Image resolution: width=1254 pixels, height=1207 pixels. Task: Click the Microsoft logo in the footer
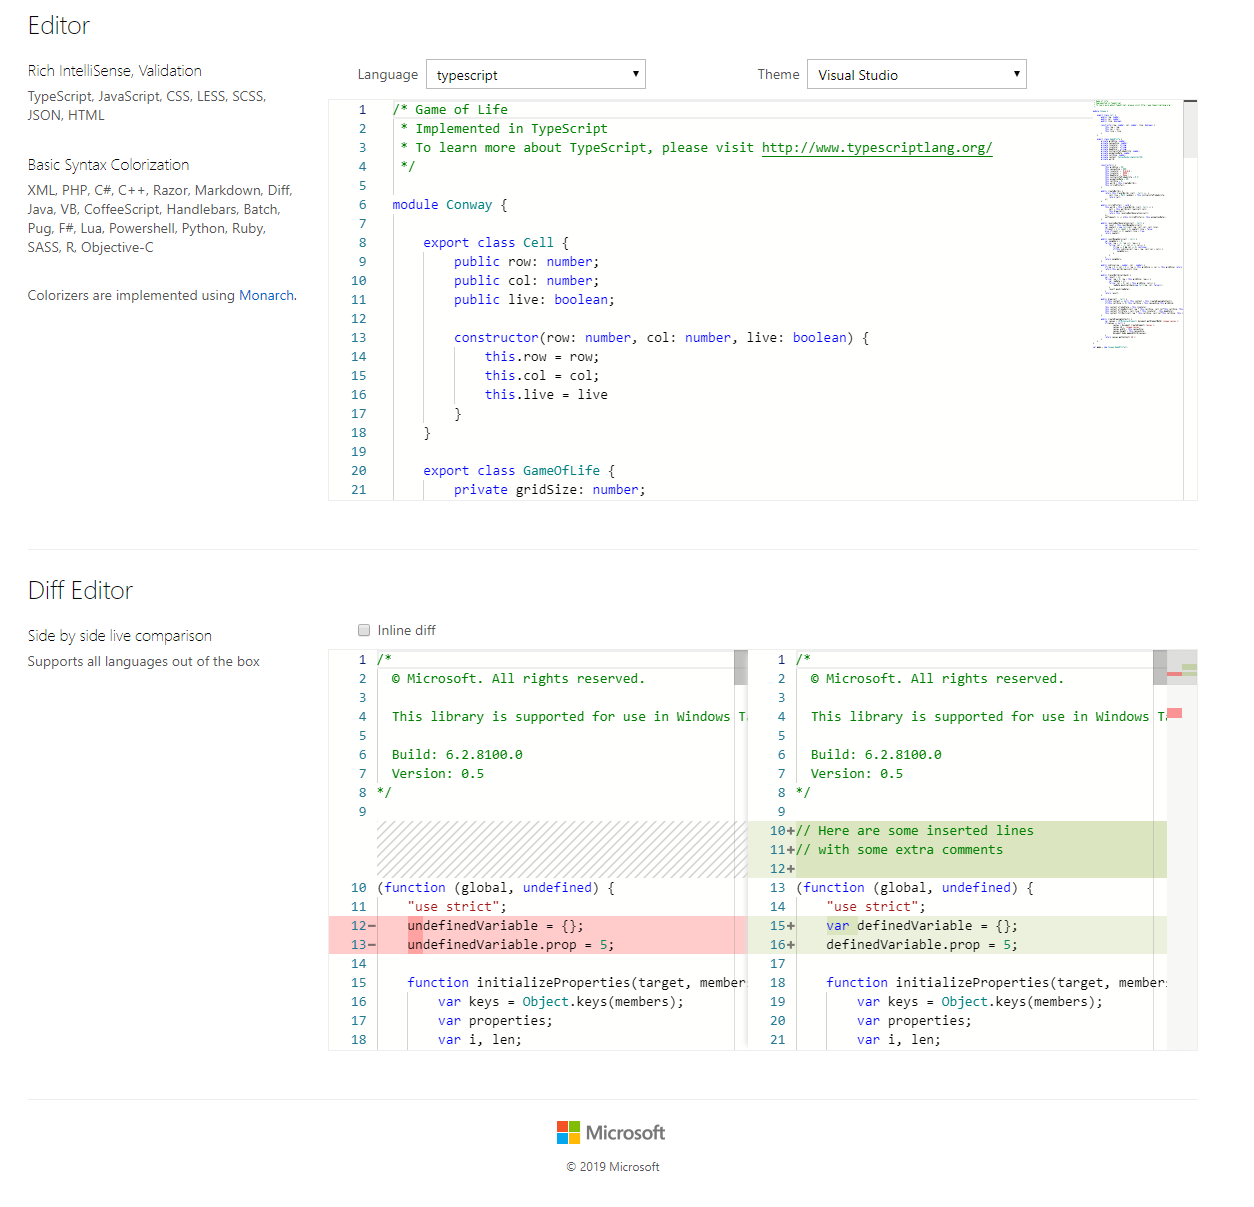click(611, 1132)
